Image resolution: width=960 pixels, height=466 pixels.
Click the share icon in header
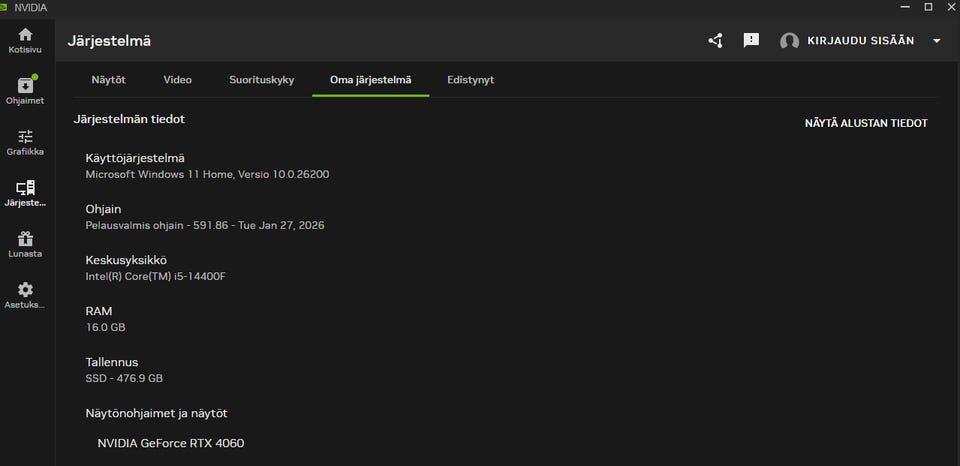coord(715,40)
